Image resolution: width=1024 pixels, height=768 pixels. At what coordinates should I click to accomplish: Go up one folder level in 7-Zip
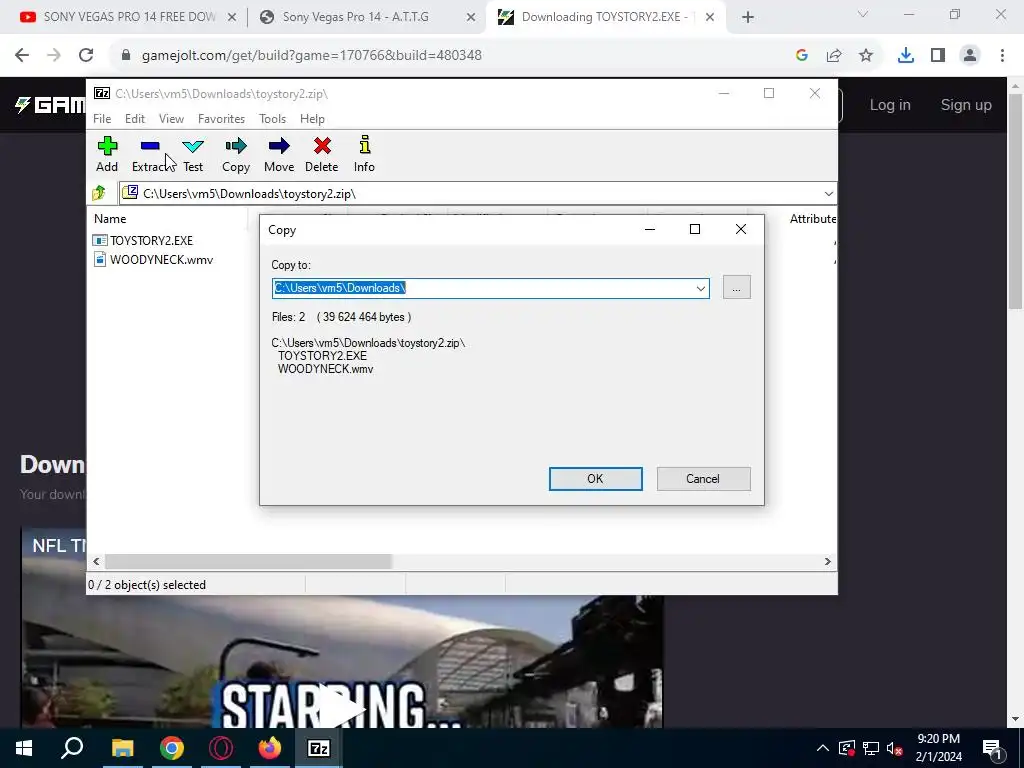click(99, 193)
